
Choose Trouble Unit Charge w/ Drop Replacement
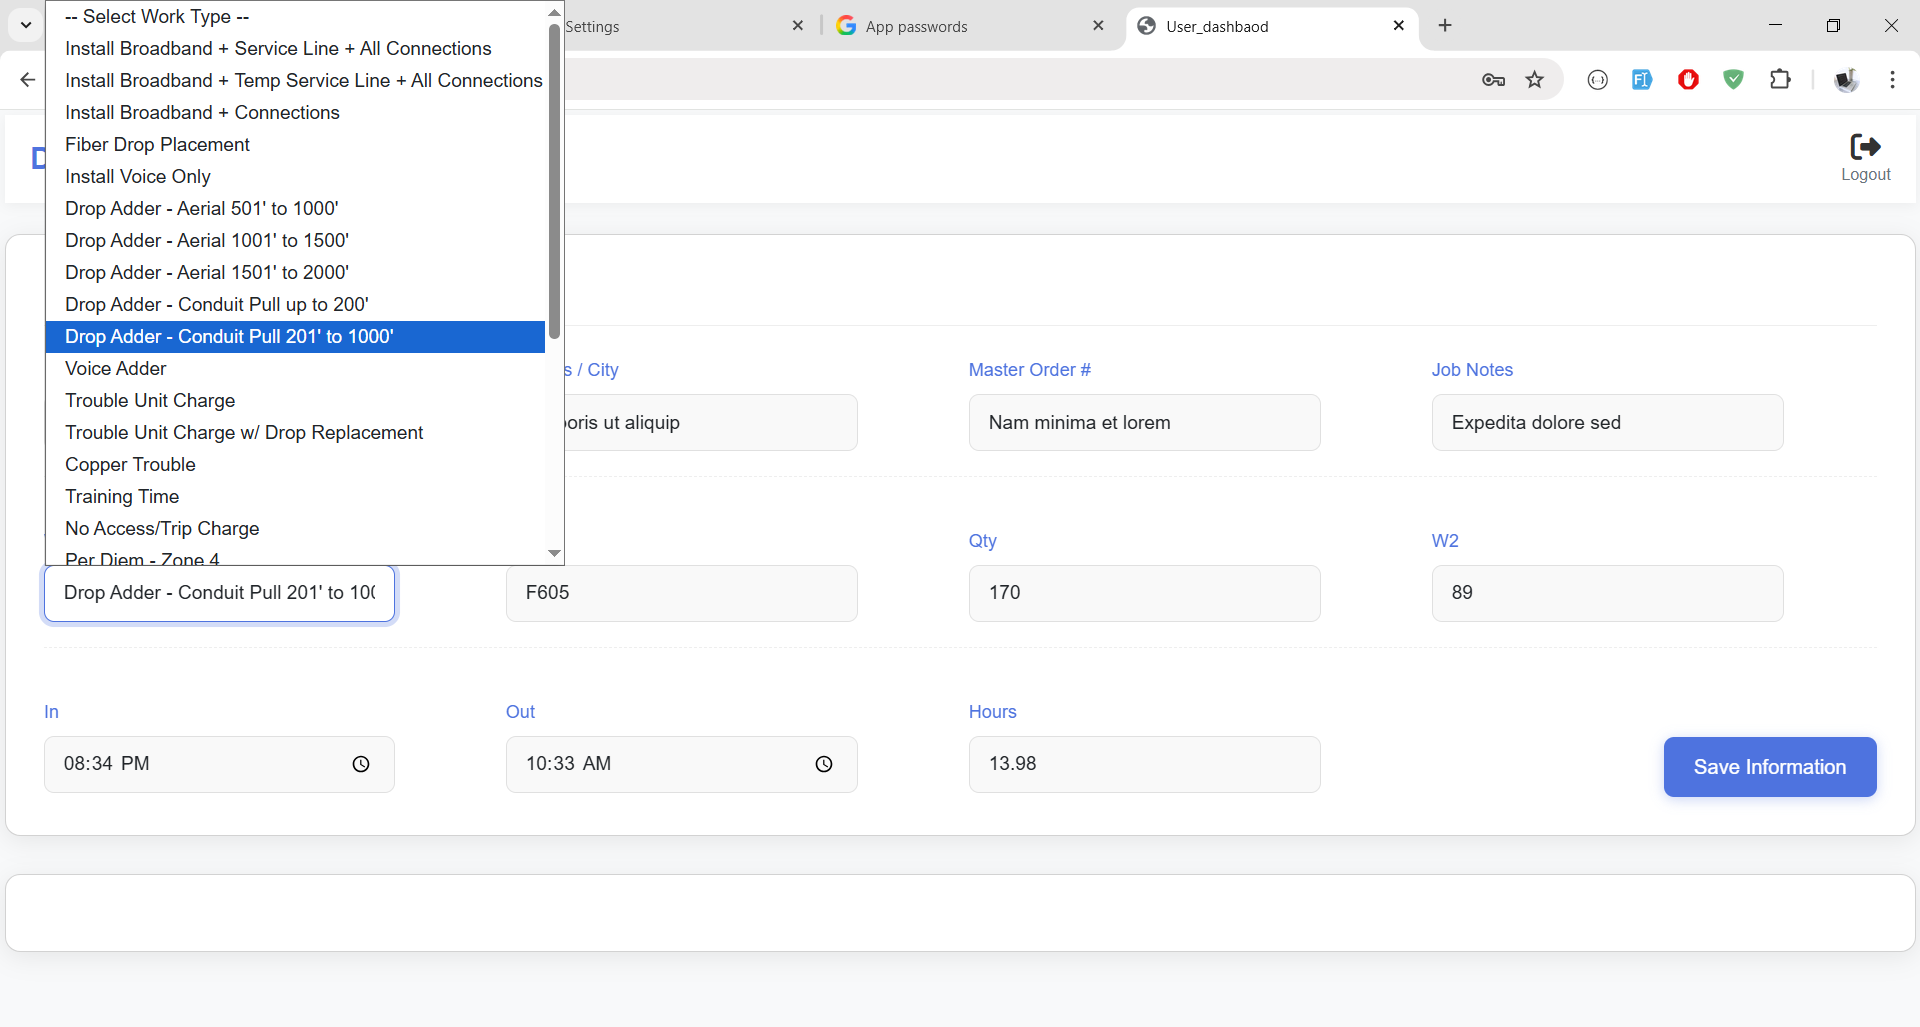click(x=244, y=433)
